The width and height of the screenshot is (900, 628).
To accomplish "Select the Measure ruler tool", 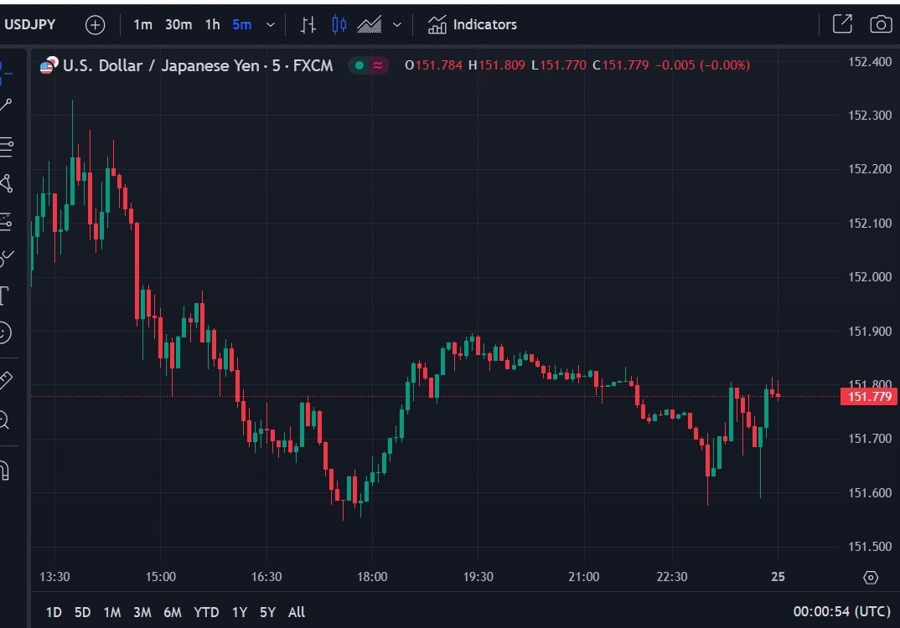I will pos(6,379).
